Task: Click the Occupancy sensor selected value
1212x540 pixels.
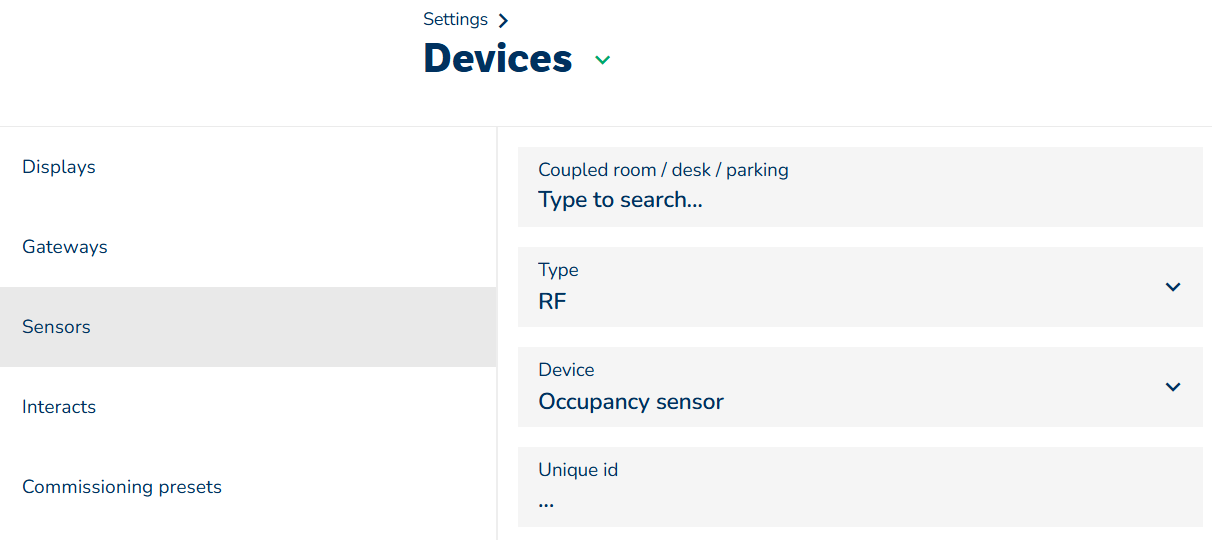Action: click(x=631, y=402)
